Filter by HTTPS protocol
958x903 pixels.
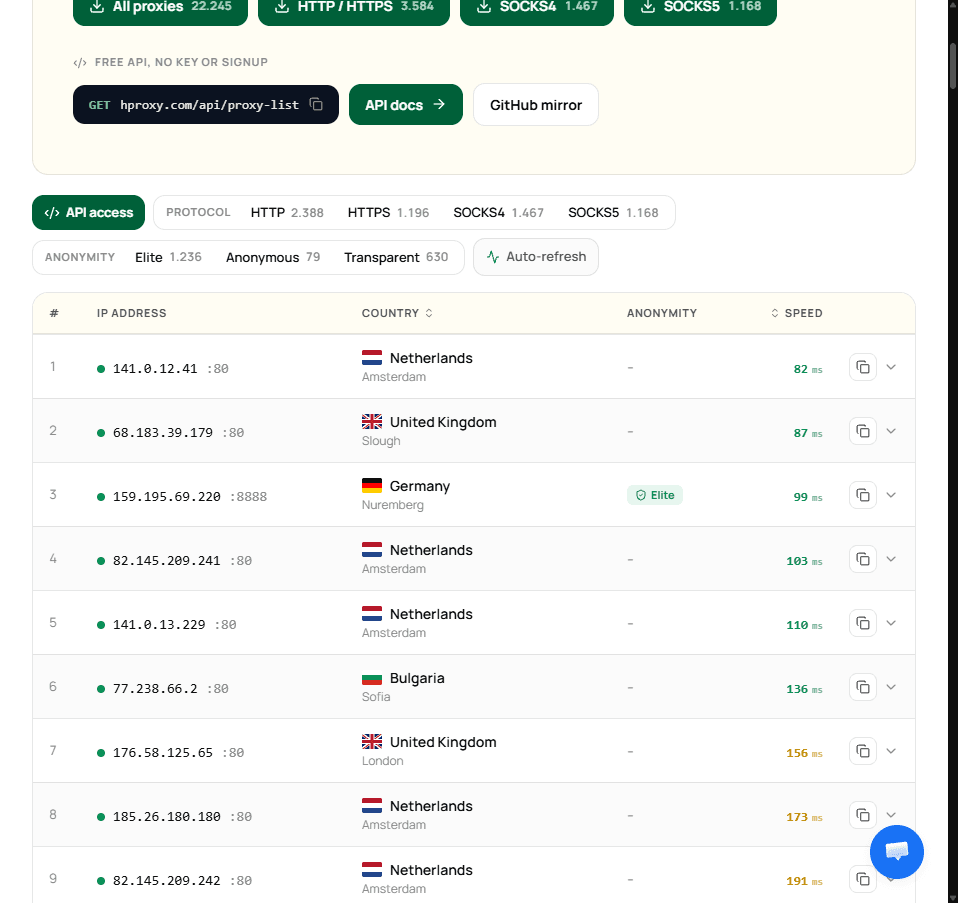[388, 213]
